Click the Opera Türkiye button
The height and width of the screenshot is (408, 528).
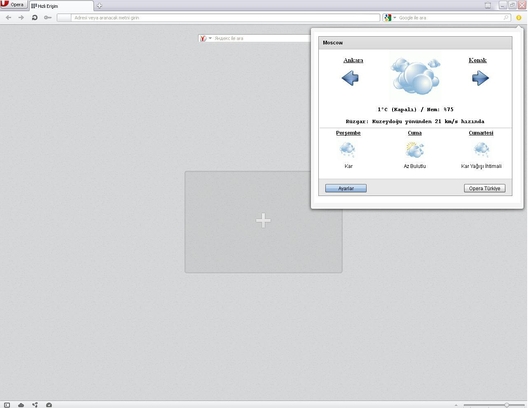click(x=485, y=188)
